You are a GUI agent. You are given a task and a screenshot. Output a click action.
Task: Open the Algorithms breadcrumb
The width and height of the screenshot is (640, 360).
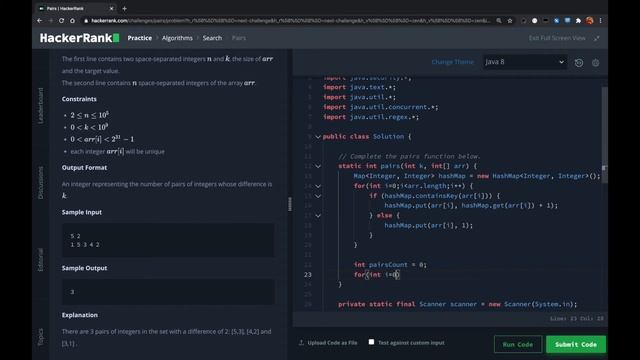pos(177,38)
